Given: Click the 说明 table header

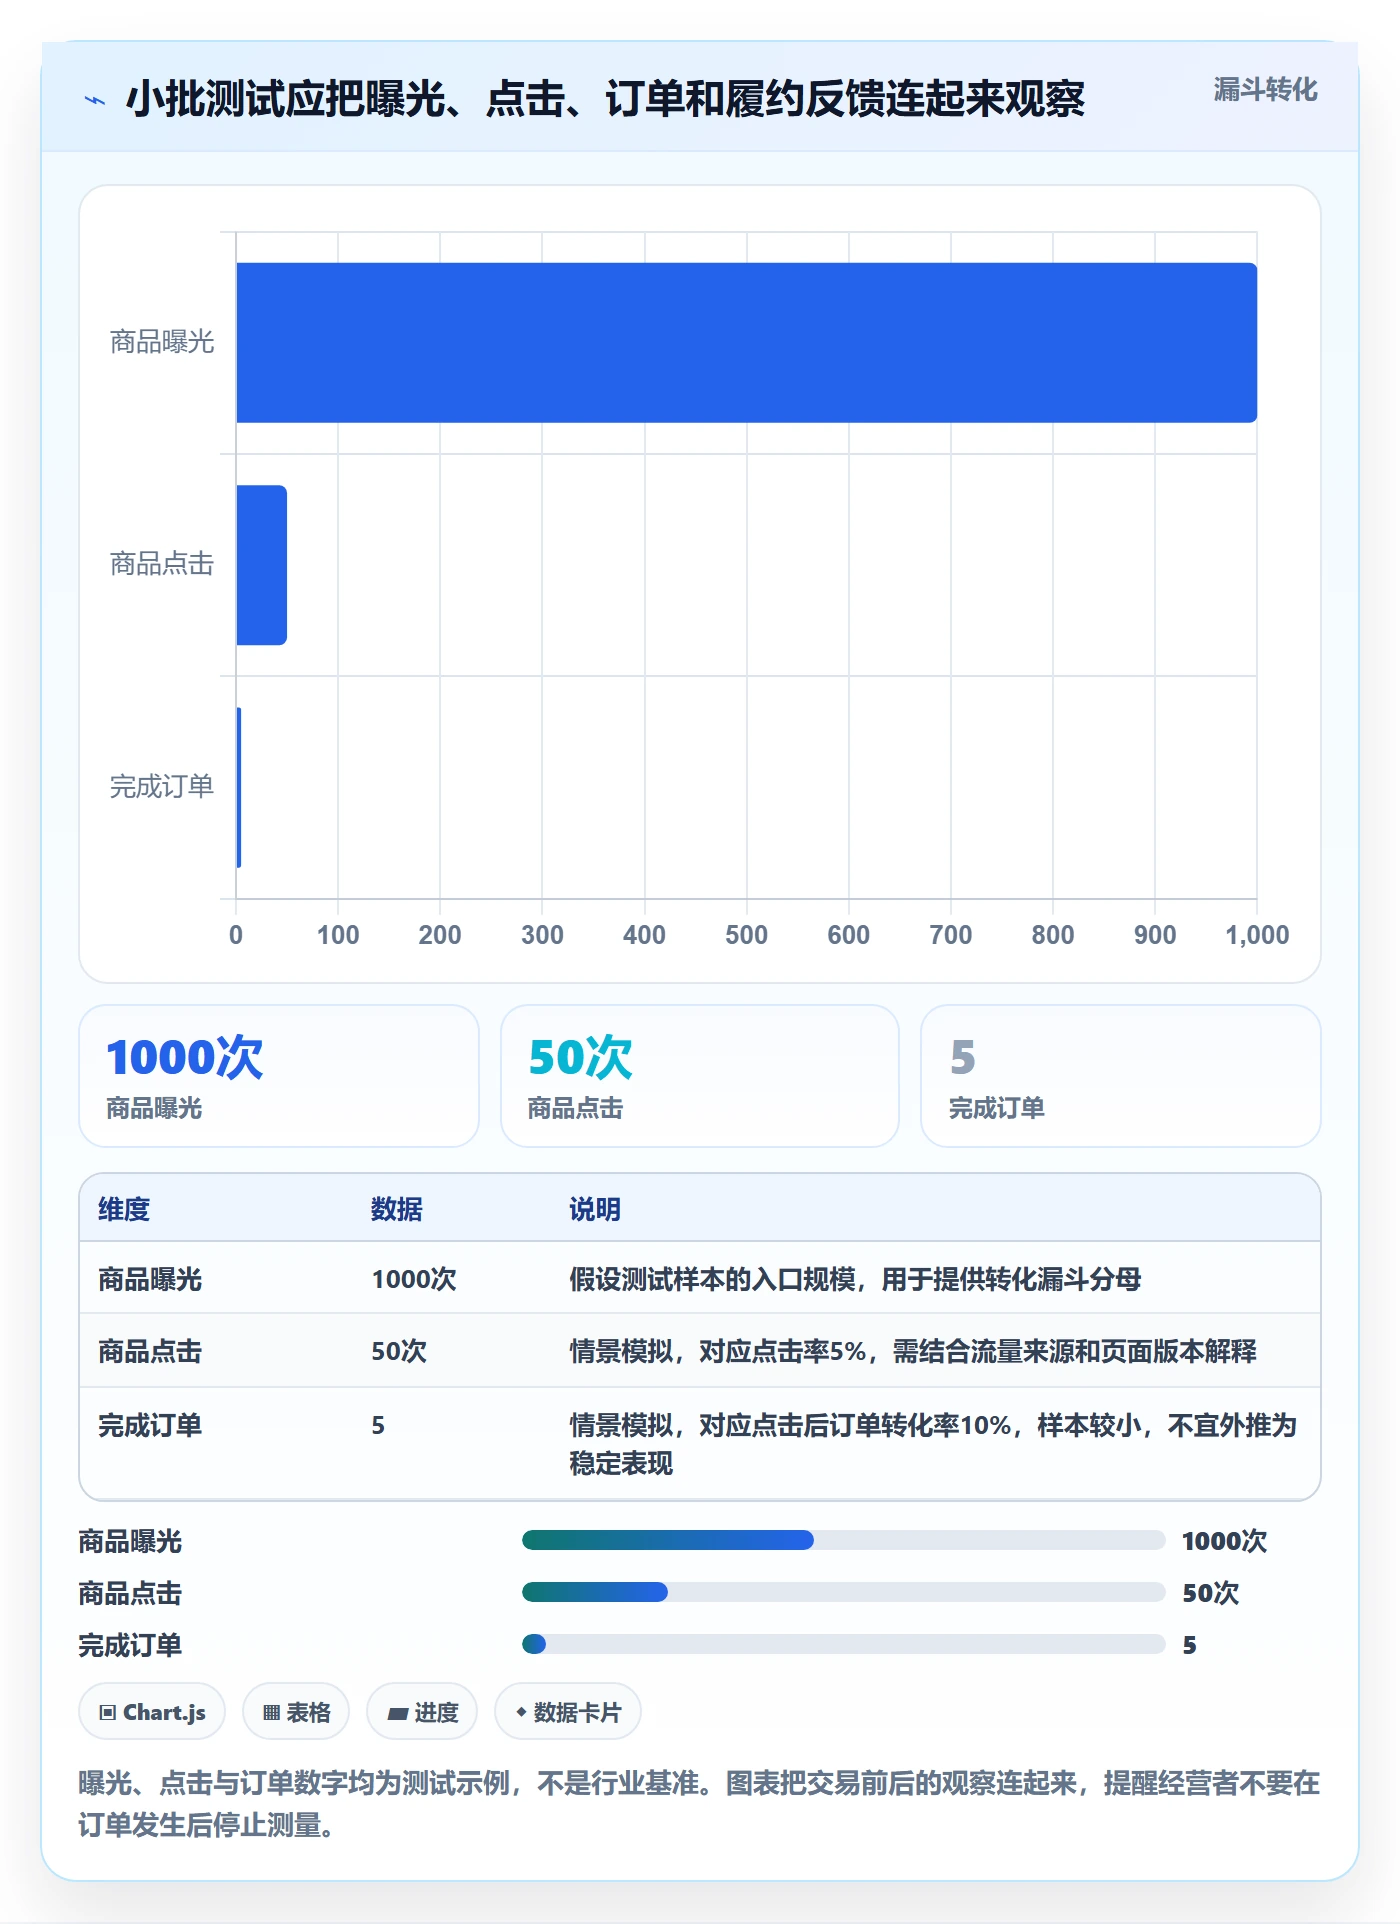Looking at the screenshot, I should (x=595, y=1209).
